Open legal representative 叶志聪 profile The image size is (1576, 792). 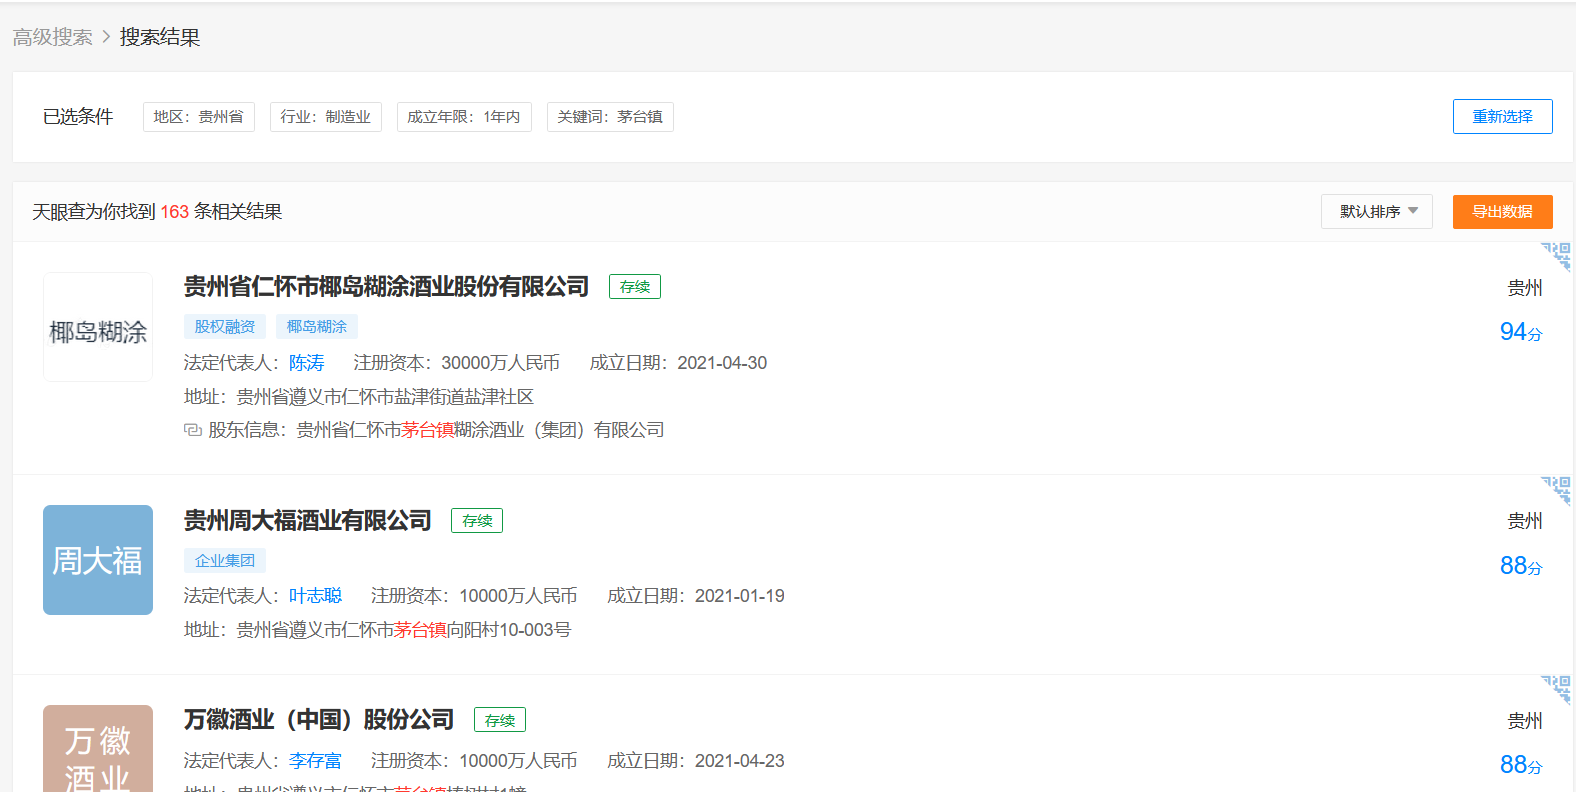(x=315, y=596)
